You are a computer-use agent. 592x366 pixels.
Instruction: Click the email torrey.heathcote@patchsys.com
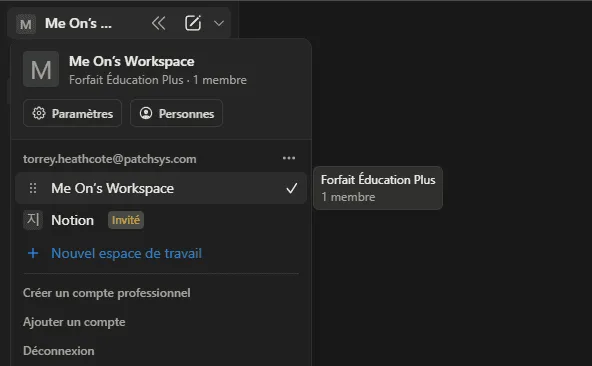pos(109,159)
